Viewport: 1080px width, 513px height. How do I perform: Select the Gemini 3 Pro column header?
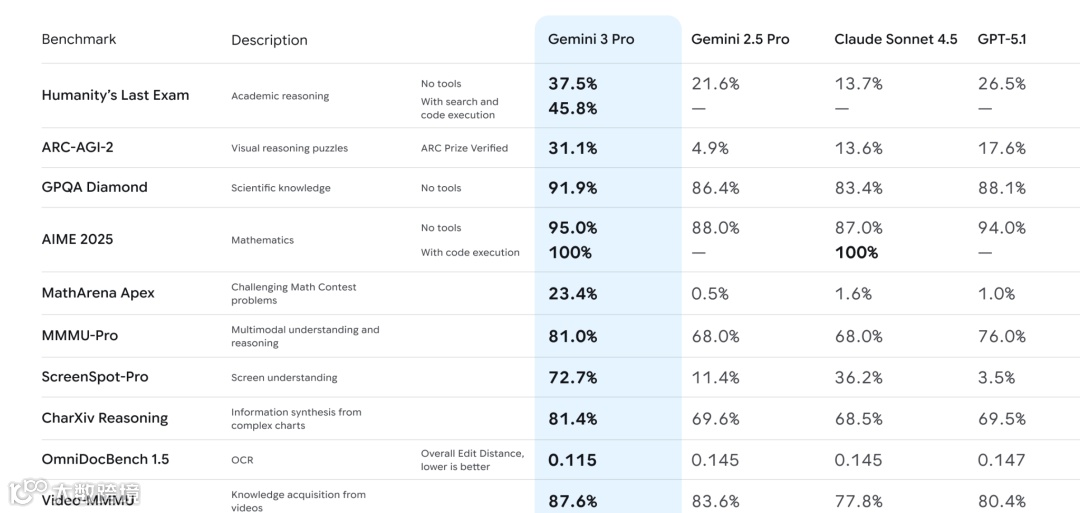tap(591, 39)
